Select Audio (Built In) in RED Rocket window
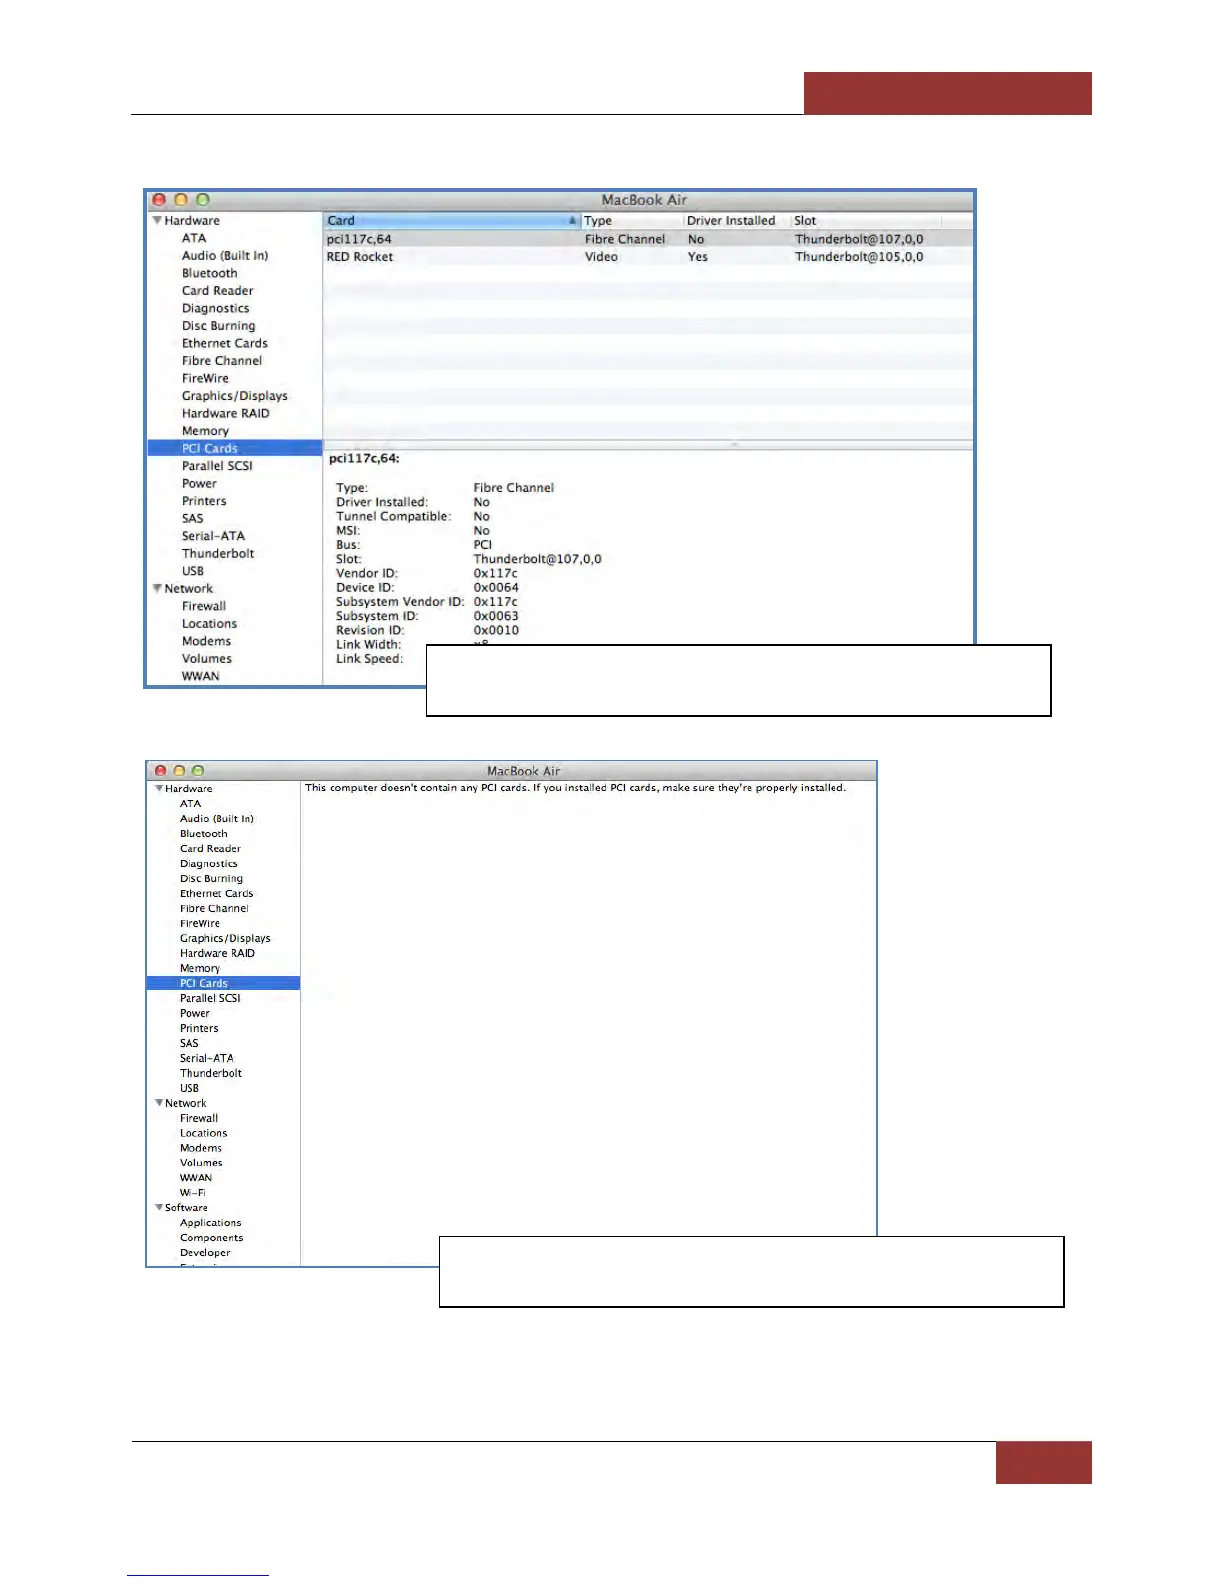This screenshot has width=1224, height=1584. [225, 256]
